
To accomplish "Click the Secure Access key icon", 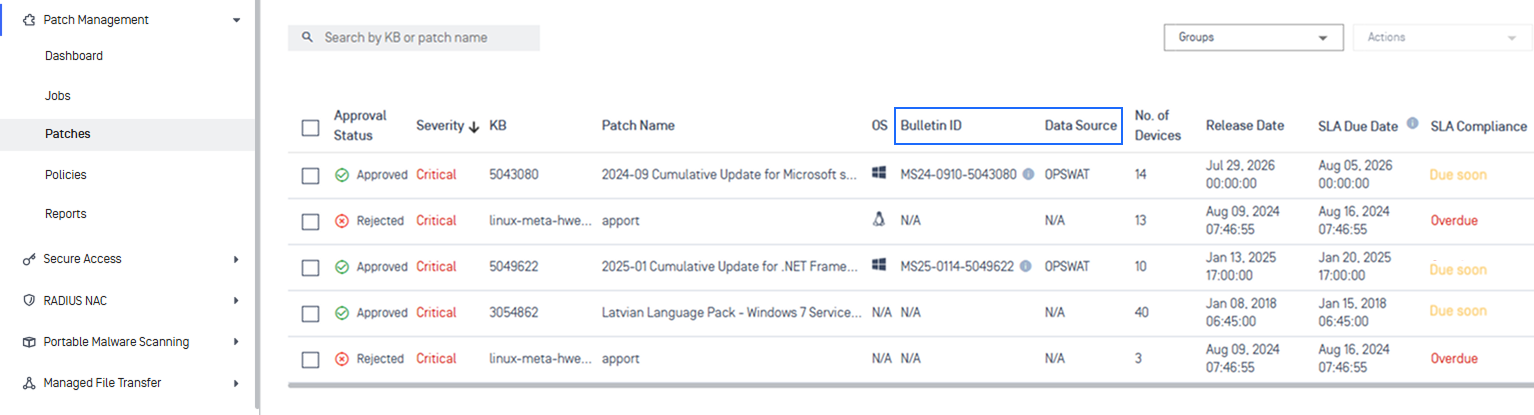I will [28, 259].
